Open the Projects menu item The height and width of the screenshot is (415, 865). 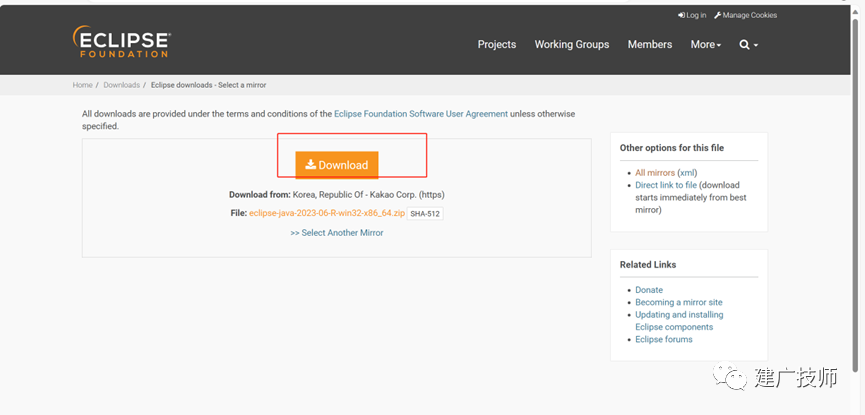pyautogui.click(x=496, y=45)
